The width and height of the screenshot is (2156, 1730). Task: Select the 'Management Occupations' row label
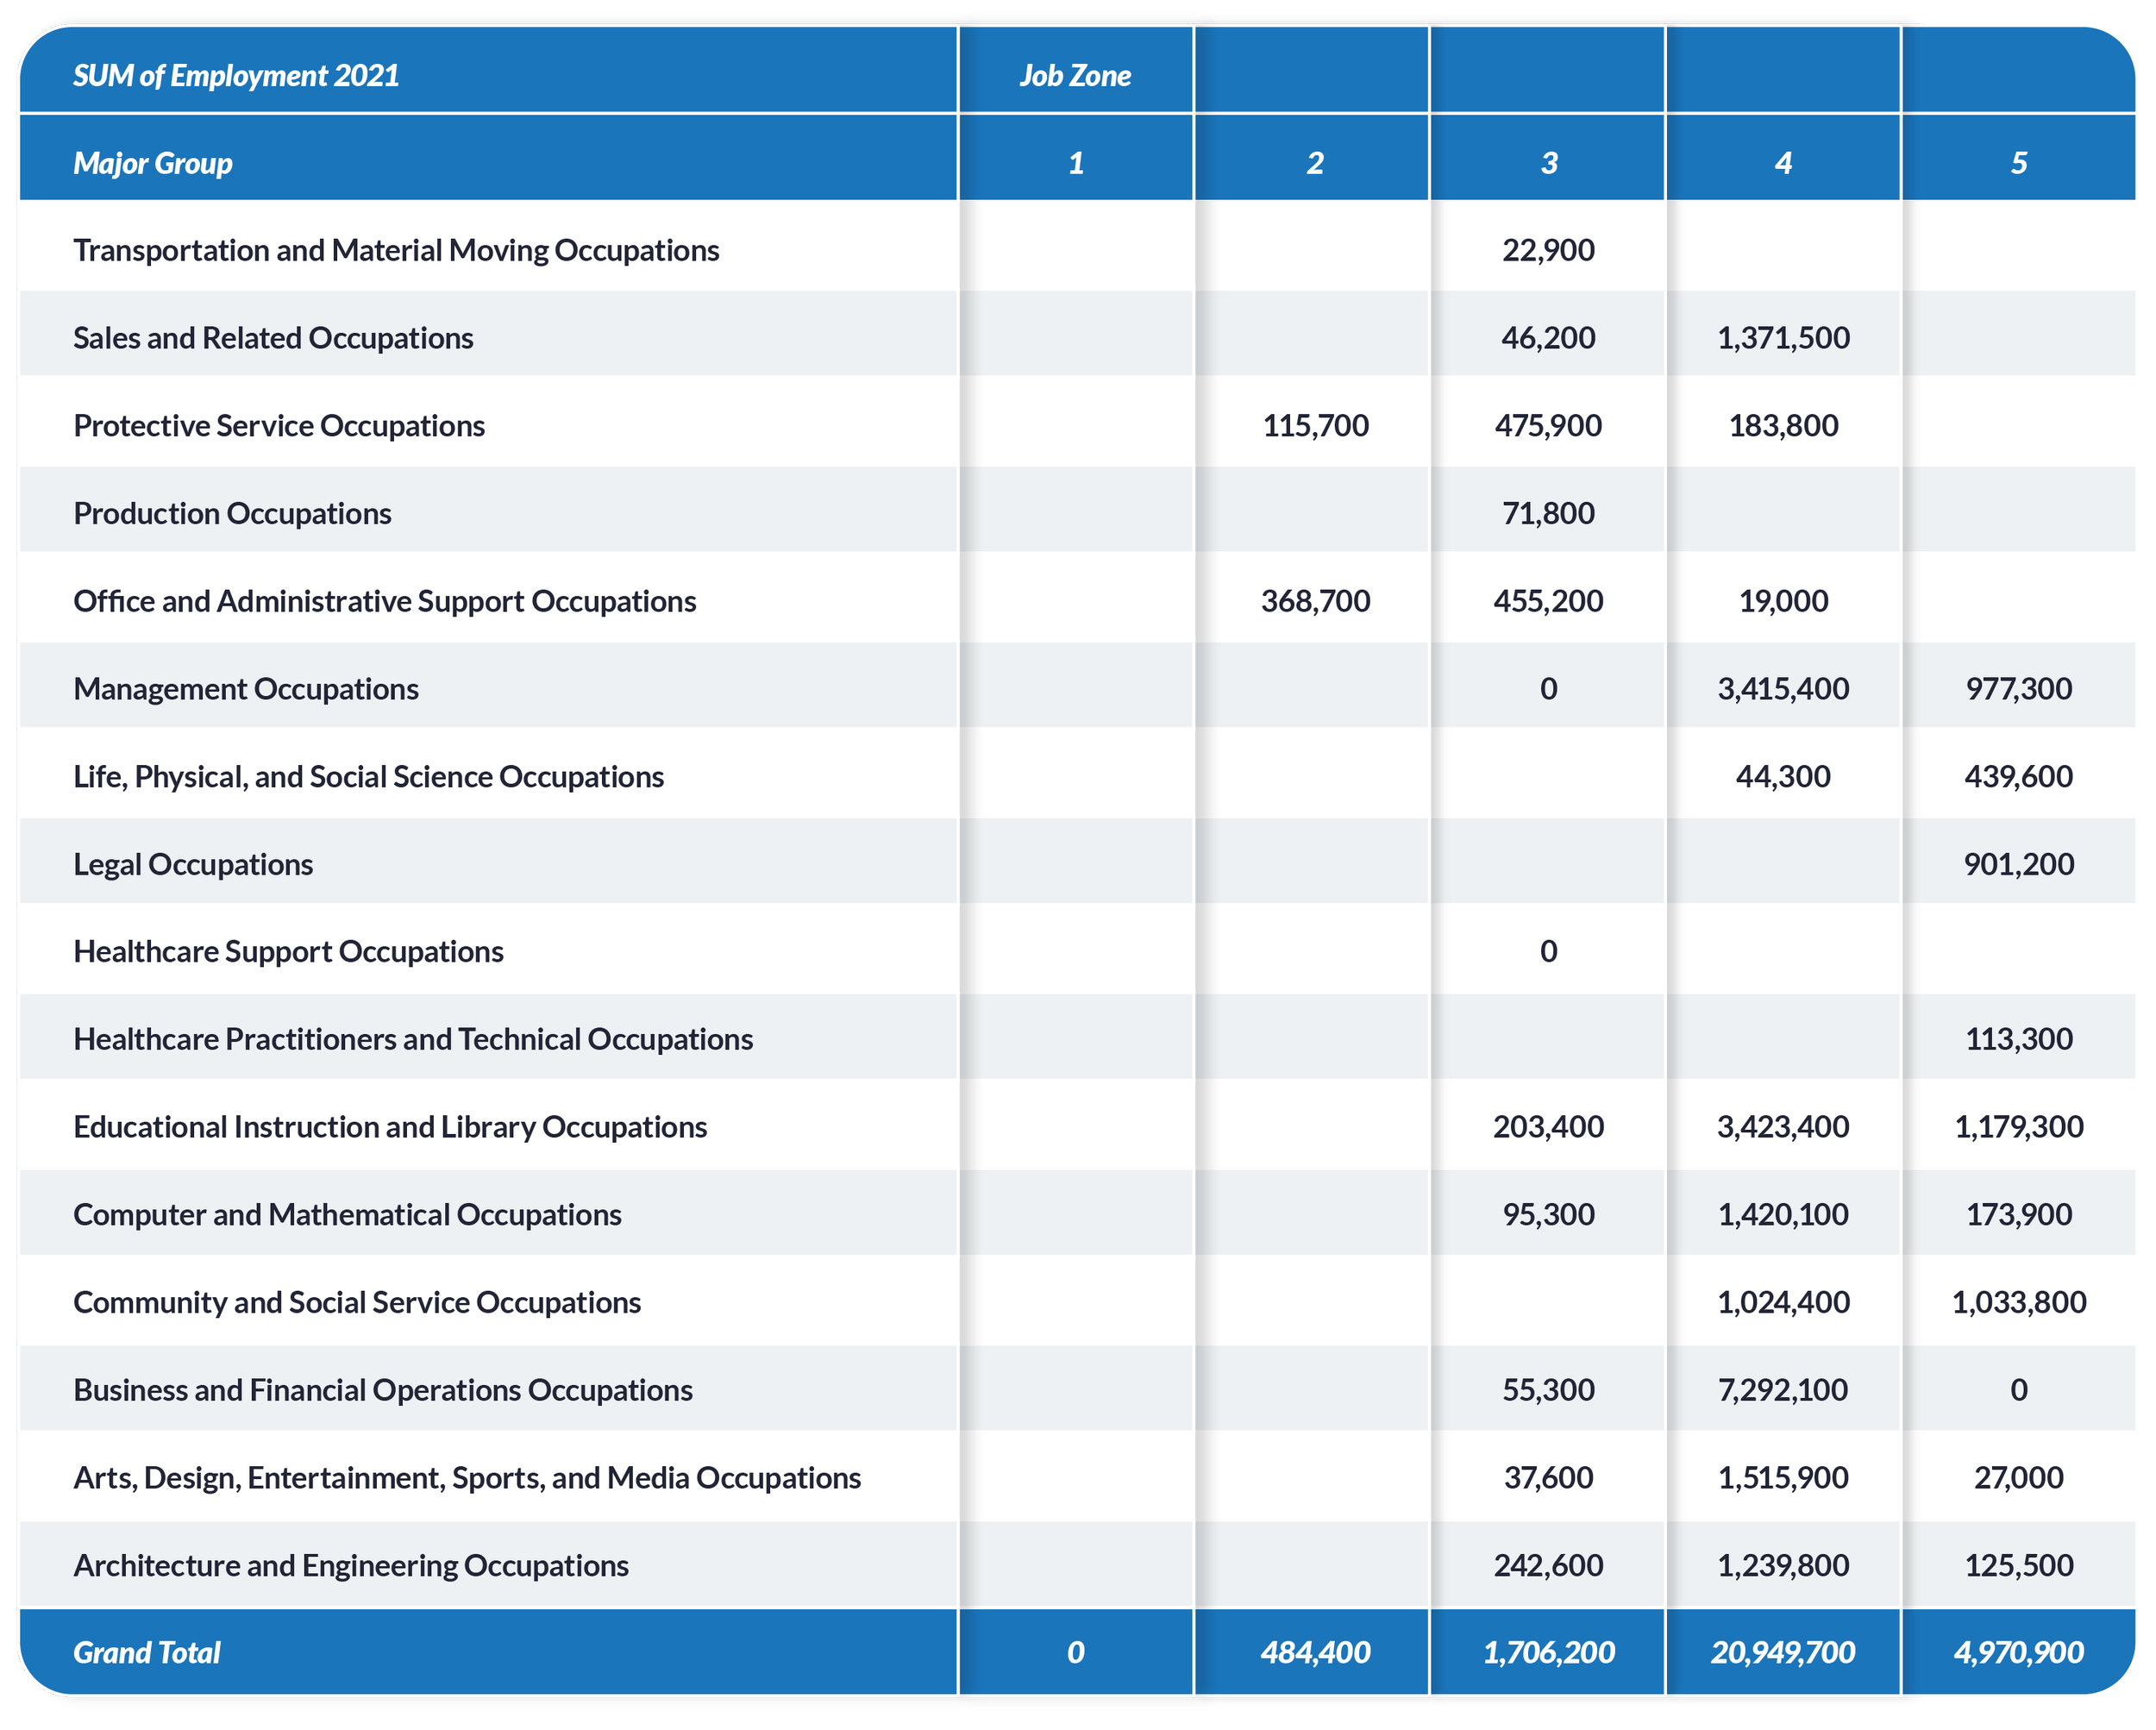coord(246,689)
